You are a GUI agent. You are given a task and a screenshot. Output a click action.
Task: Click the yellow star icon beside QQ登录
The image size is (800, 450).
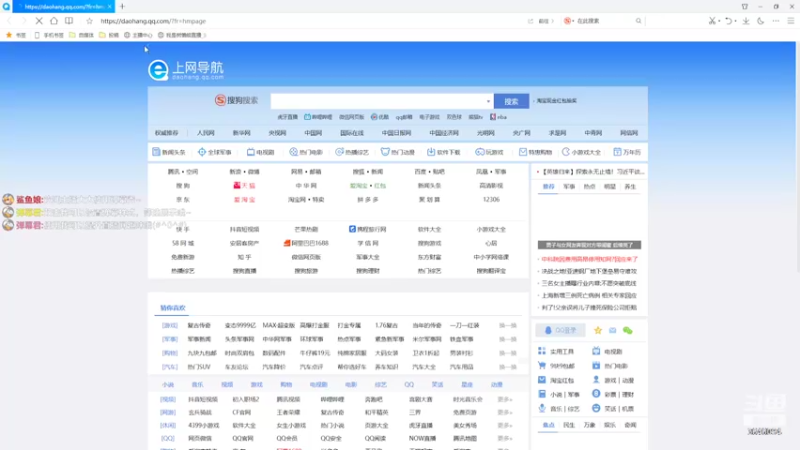[598, 331]
